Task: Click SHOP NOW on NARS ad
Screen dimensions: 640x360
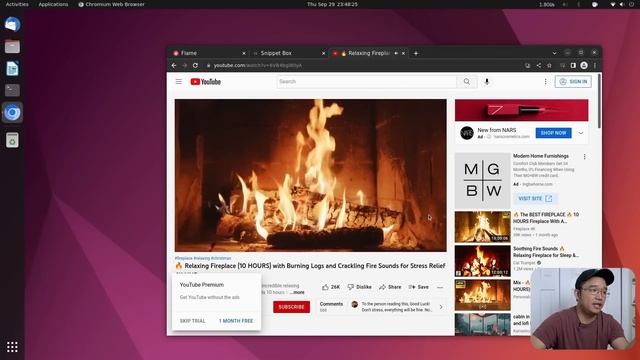Action: tap(553, 133)
